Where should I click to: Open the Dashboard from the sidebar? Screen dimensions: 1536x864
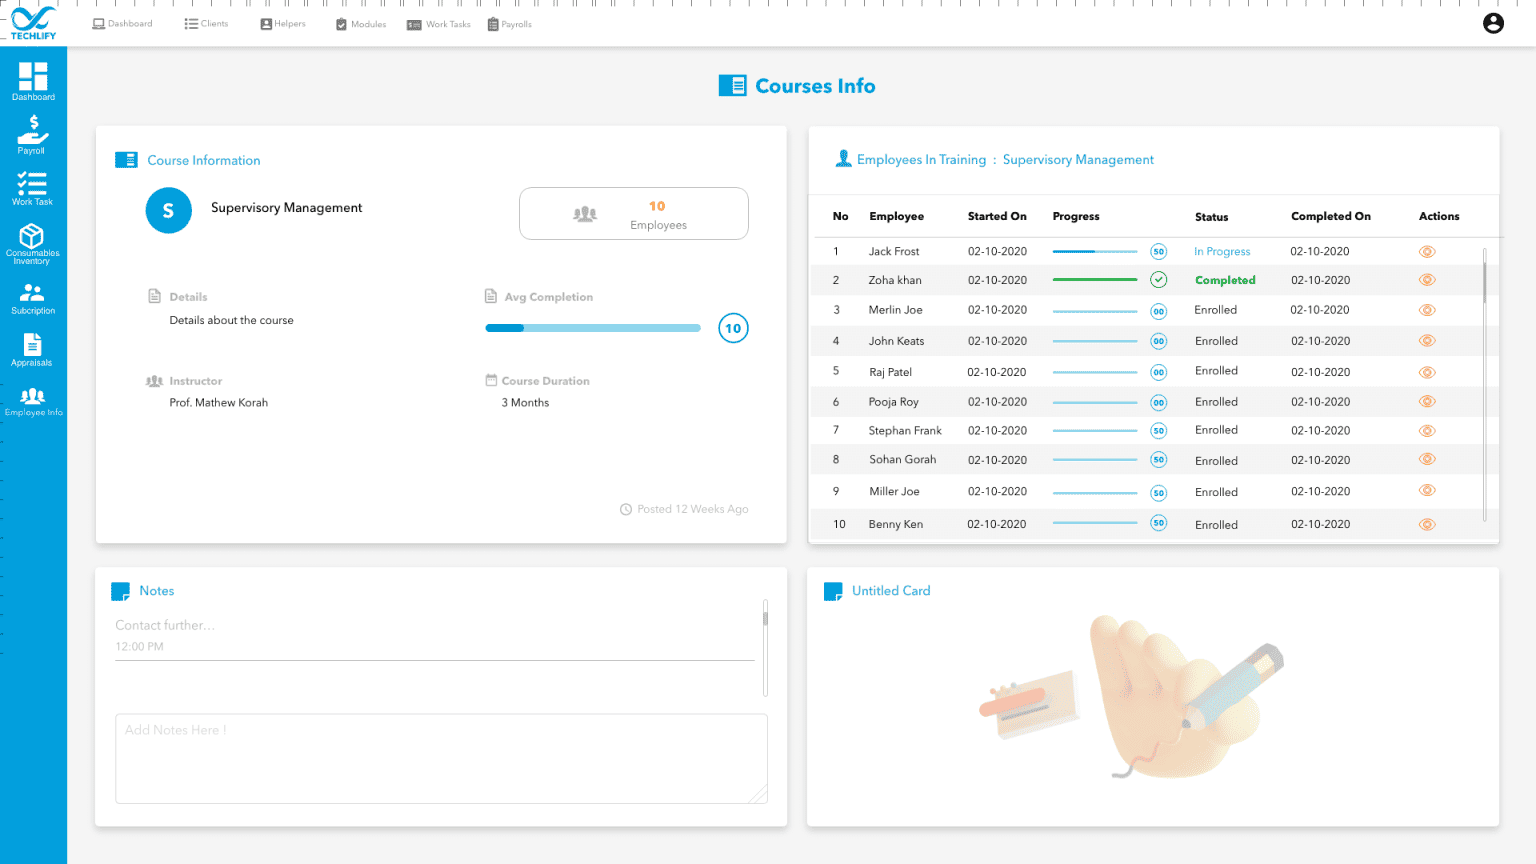click(33, 80)
